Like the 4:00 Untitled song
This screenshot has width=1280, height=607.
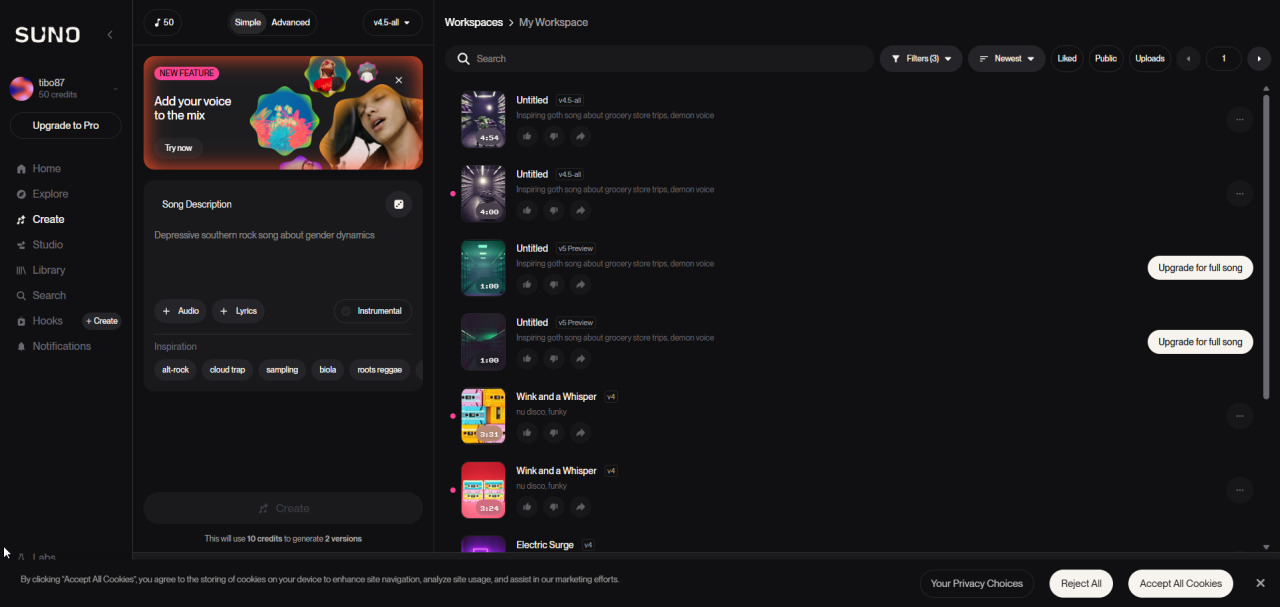point(527,211)
